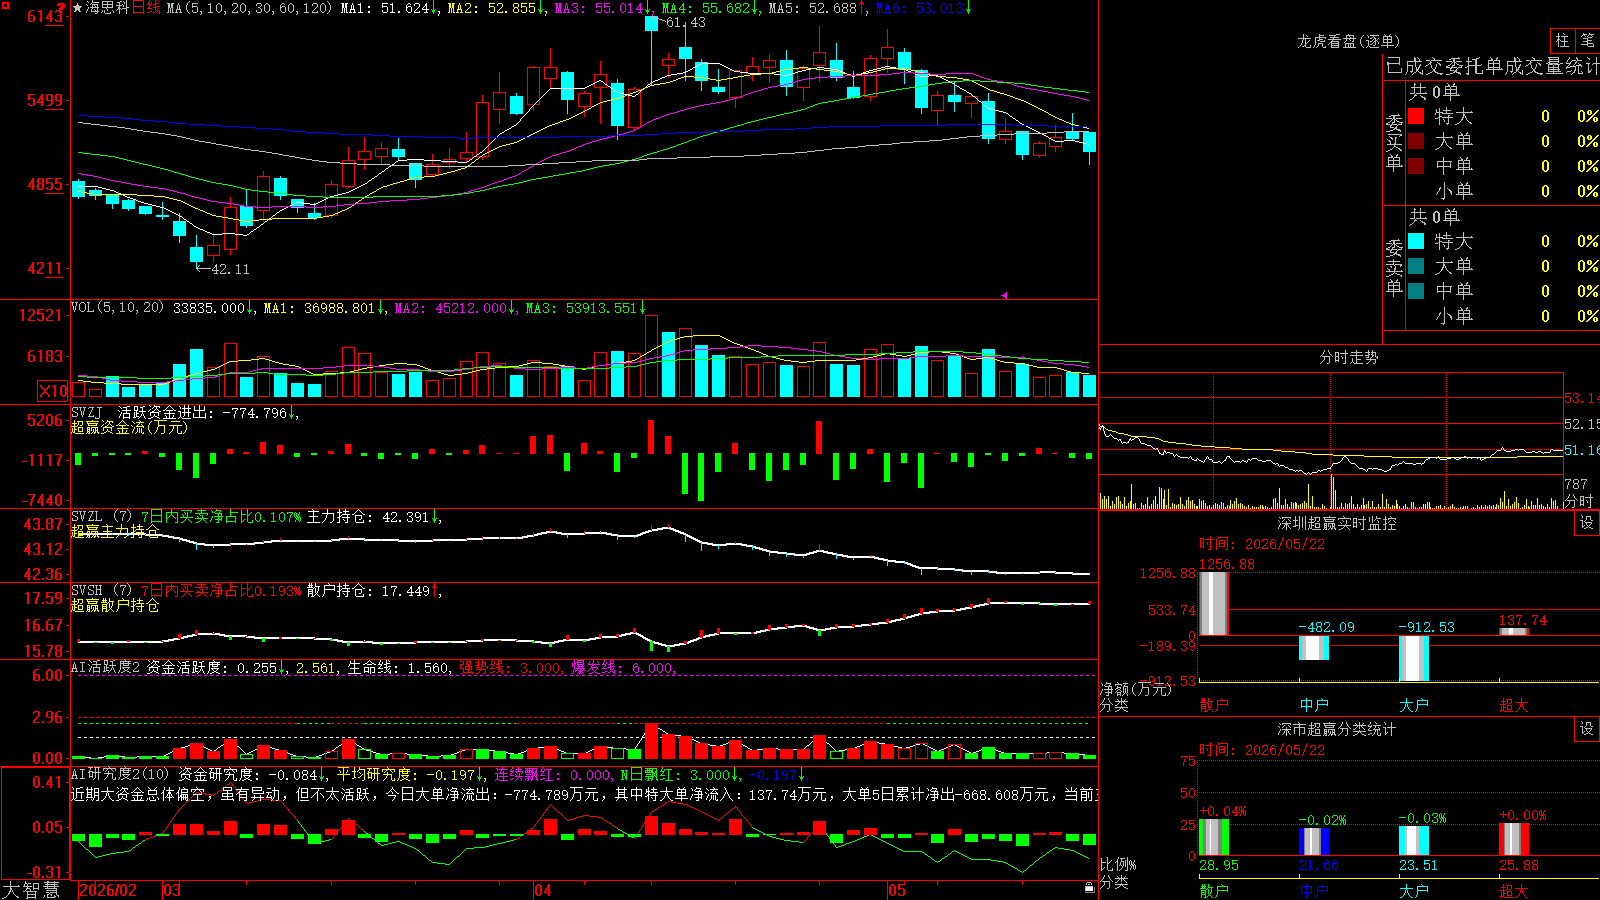The image size is (1600, 900).
Task: Click the teal 中单 sell-order swatch
Action: pos(1416,291)
